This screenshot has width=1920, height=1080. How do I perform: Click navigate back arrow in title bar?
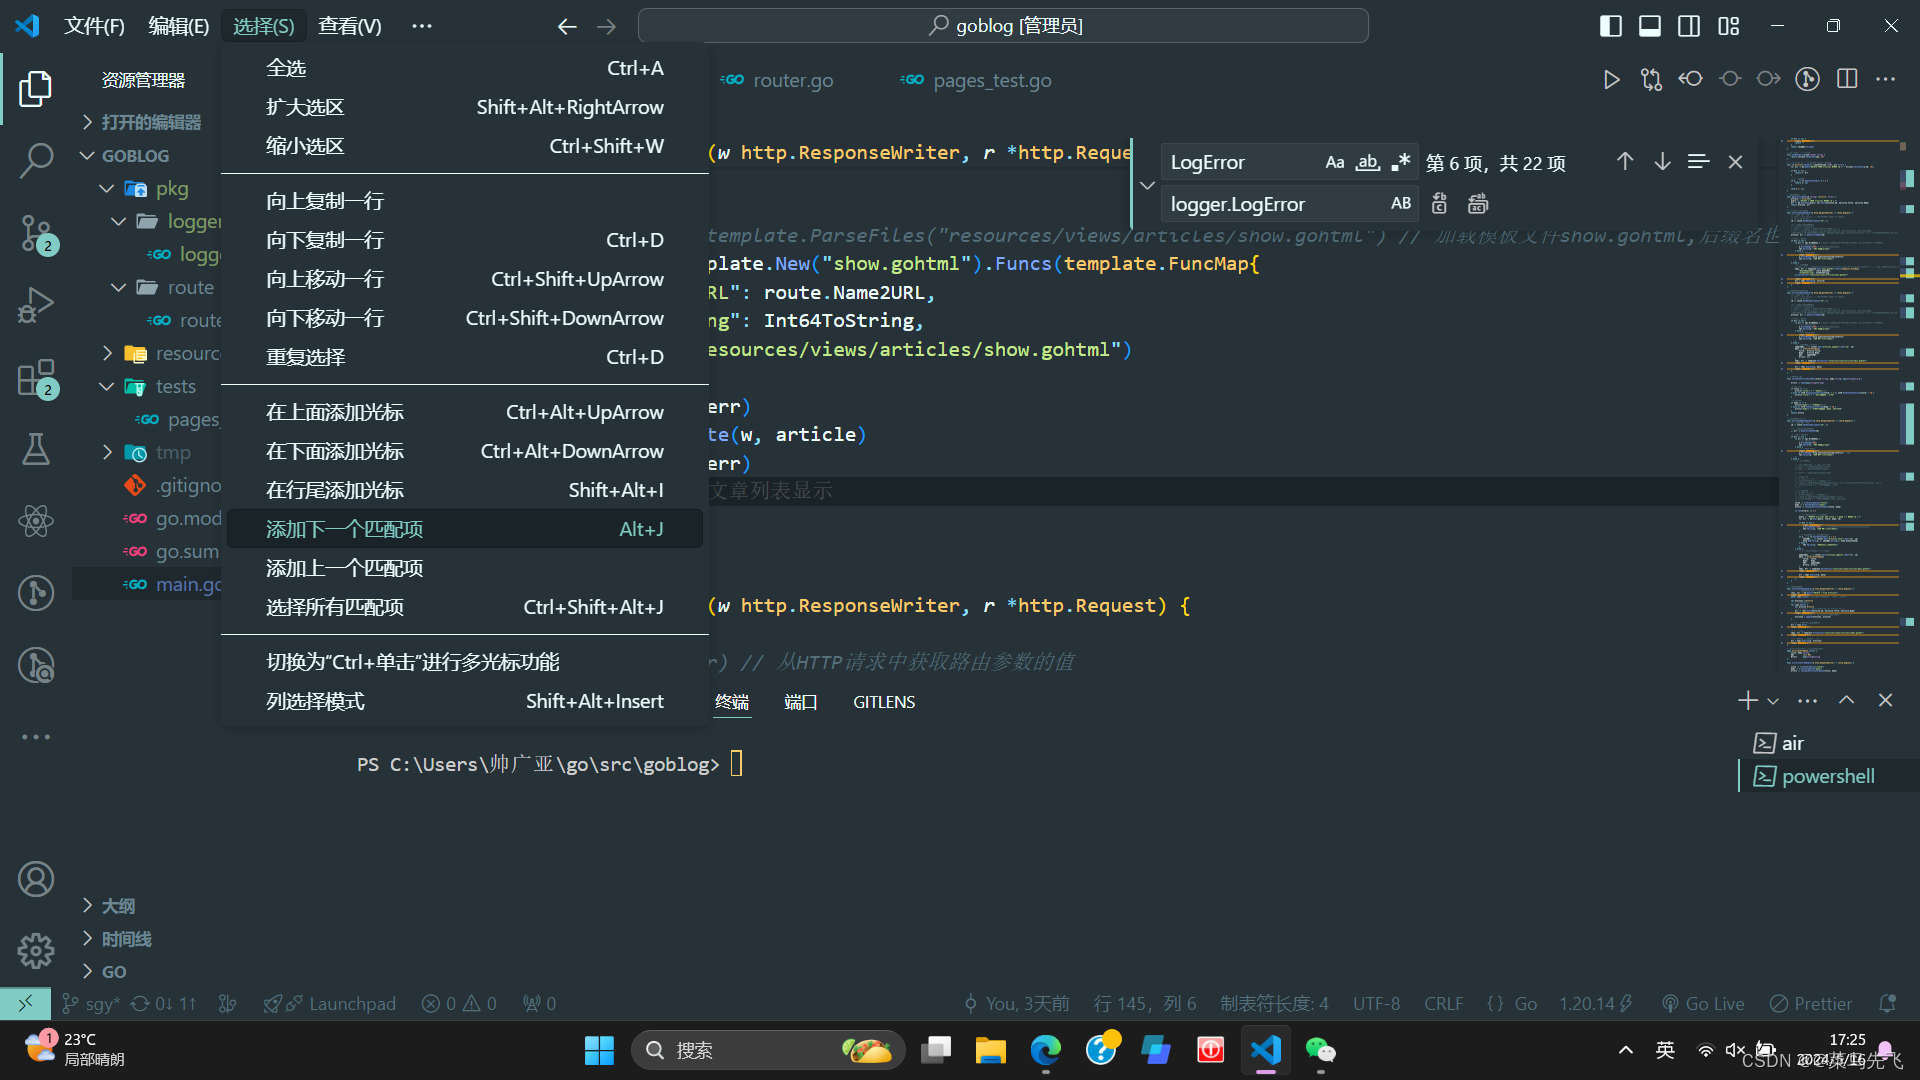point(567,26)
